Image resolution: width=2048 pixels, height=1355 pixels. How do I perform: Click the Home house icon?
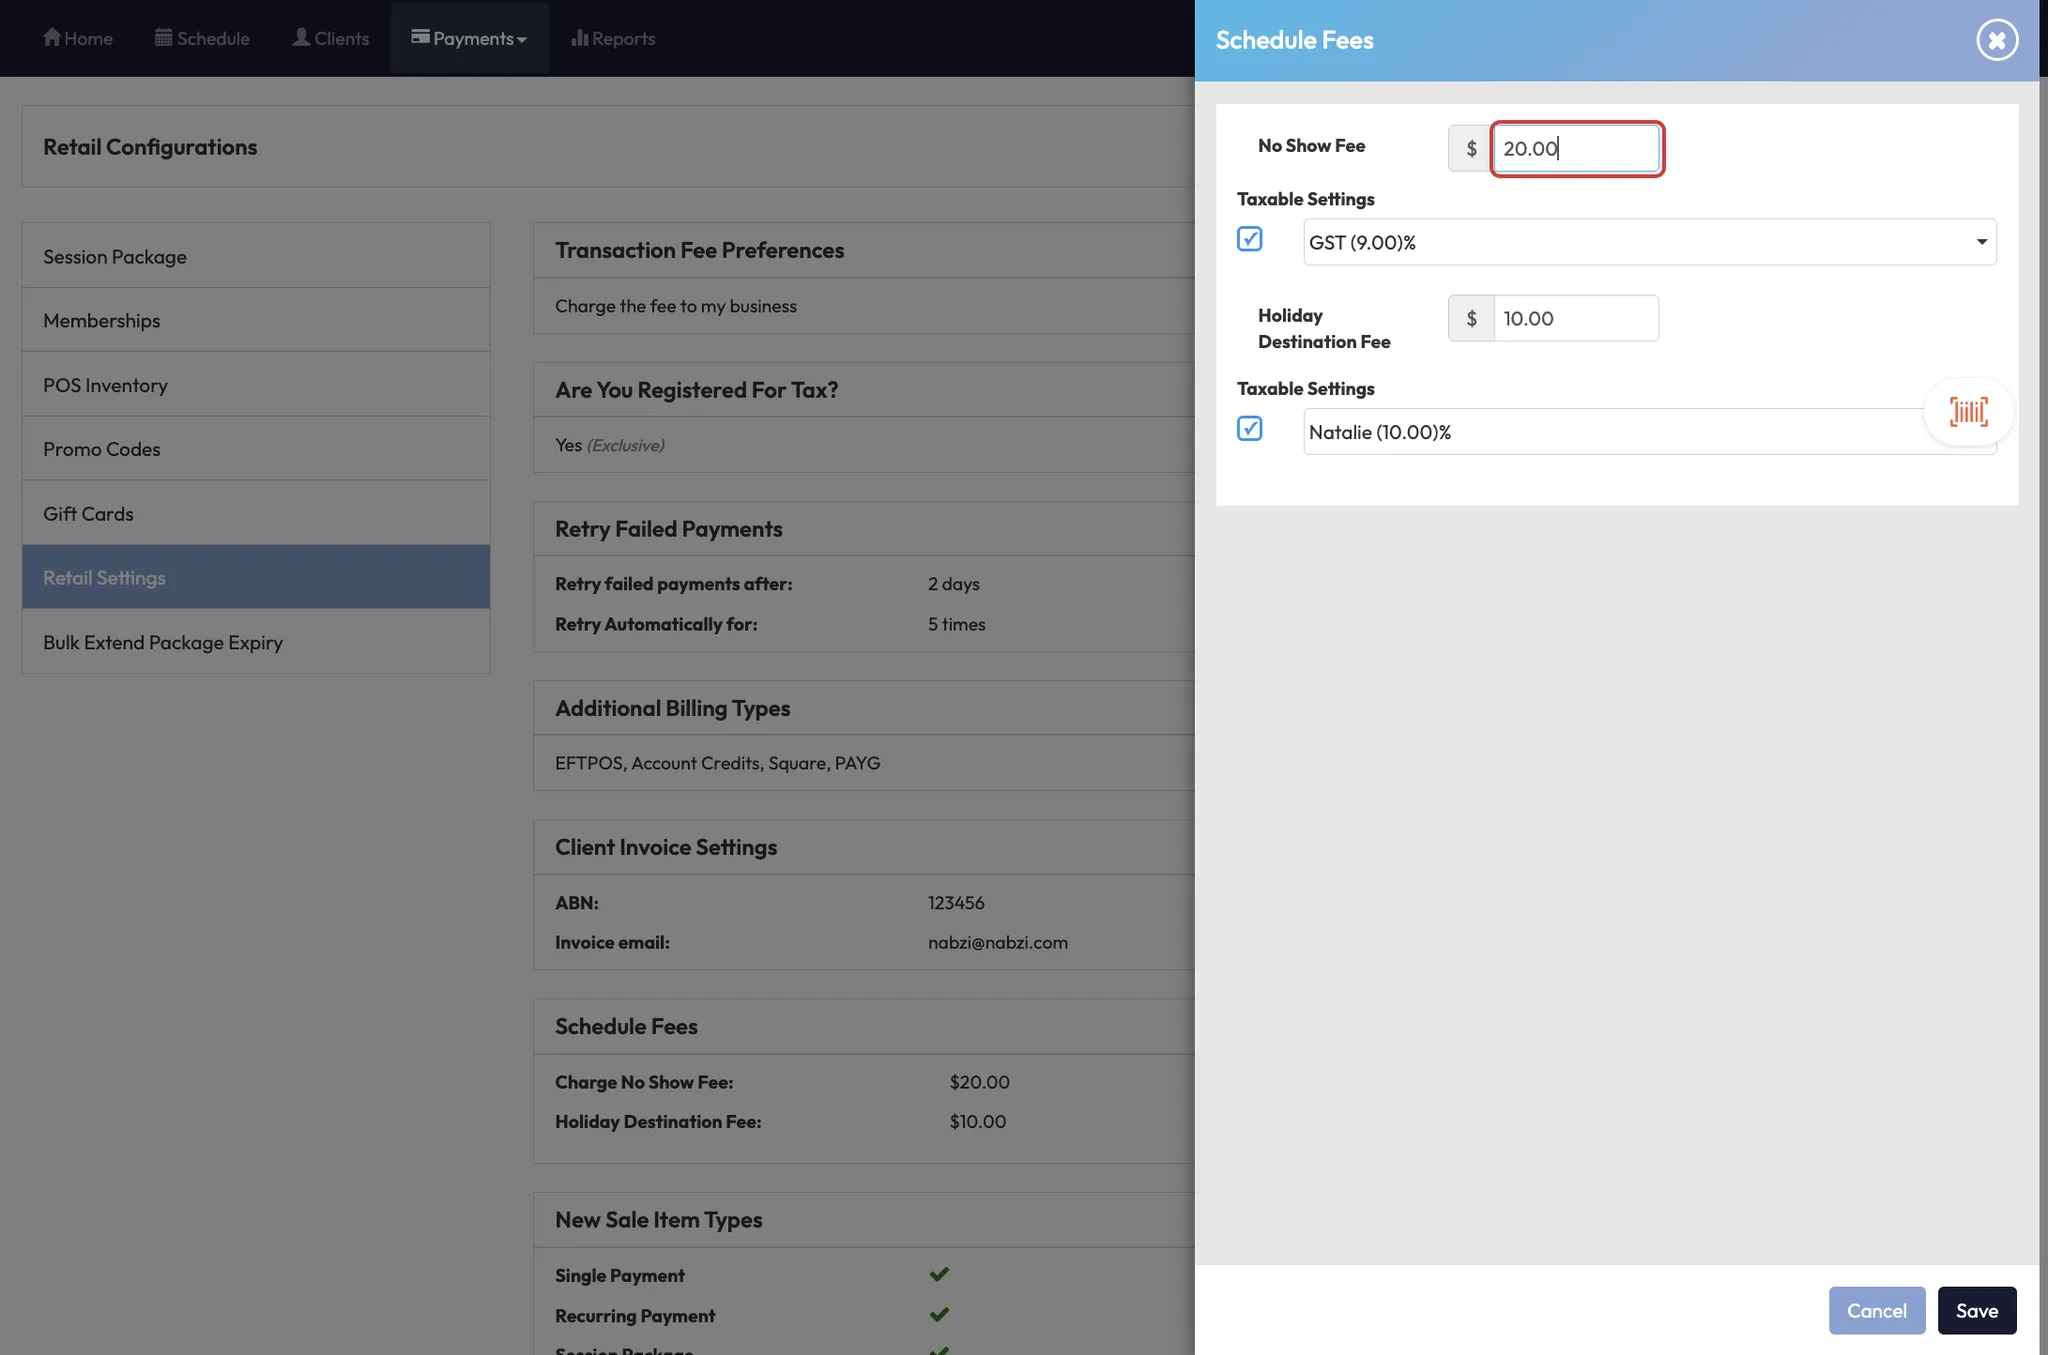pyautogui.click(x=52, y=37)
